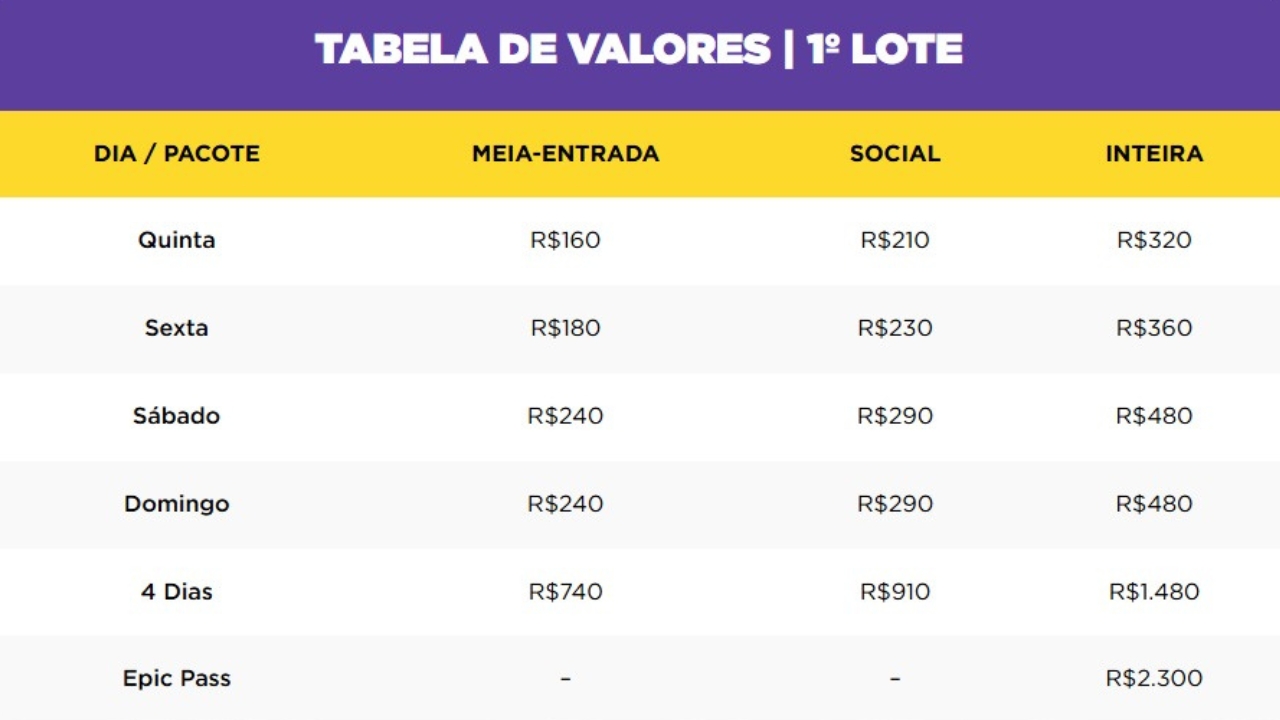The height and width of the screenshot is (720, 1280).
Task: Click the Sexta row label
Action: click(177, 328)
